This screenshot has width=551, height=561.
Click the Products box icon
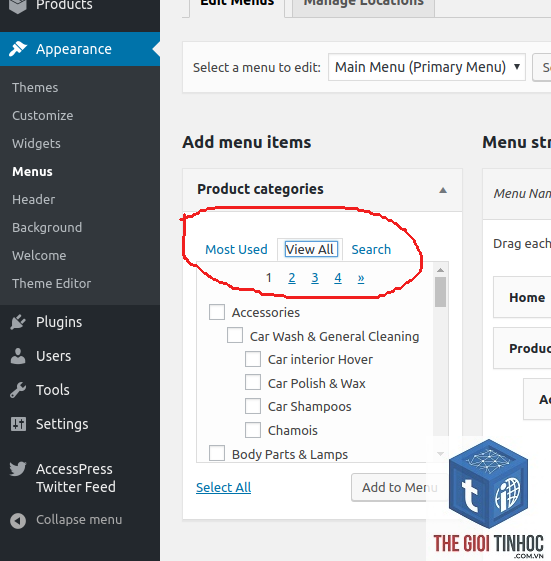18,5
